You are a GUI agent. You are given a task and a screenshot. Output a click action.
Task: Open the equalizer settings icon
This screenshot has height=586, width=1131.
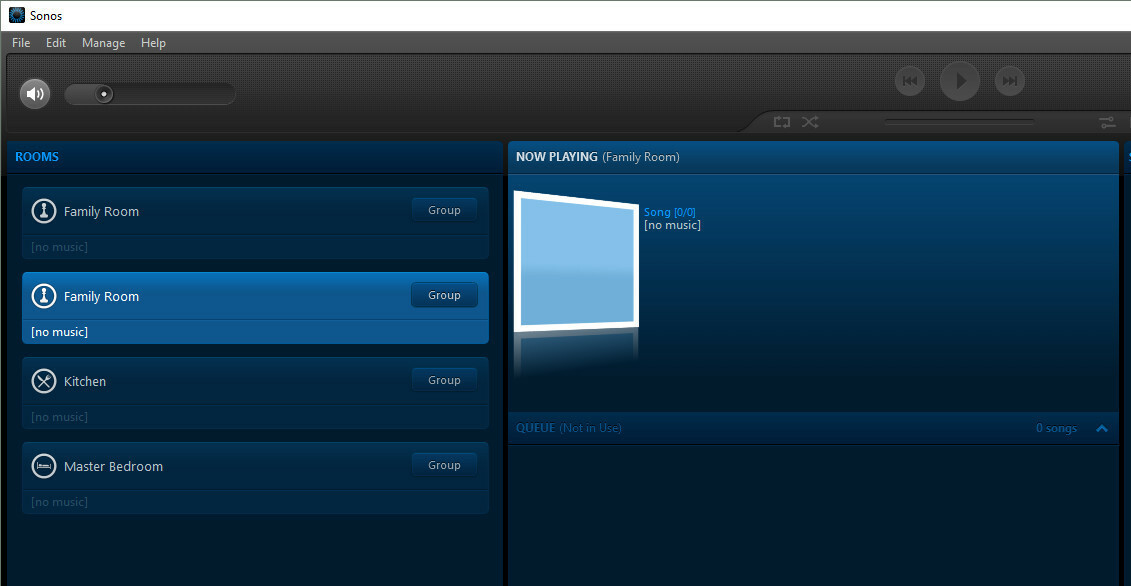(x=1107, y=123)
